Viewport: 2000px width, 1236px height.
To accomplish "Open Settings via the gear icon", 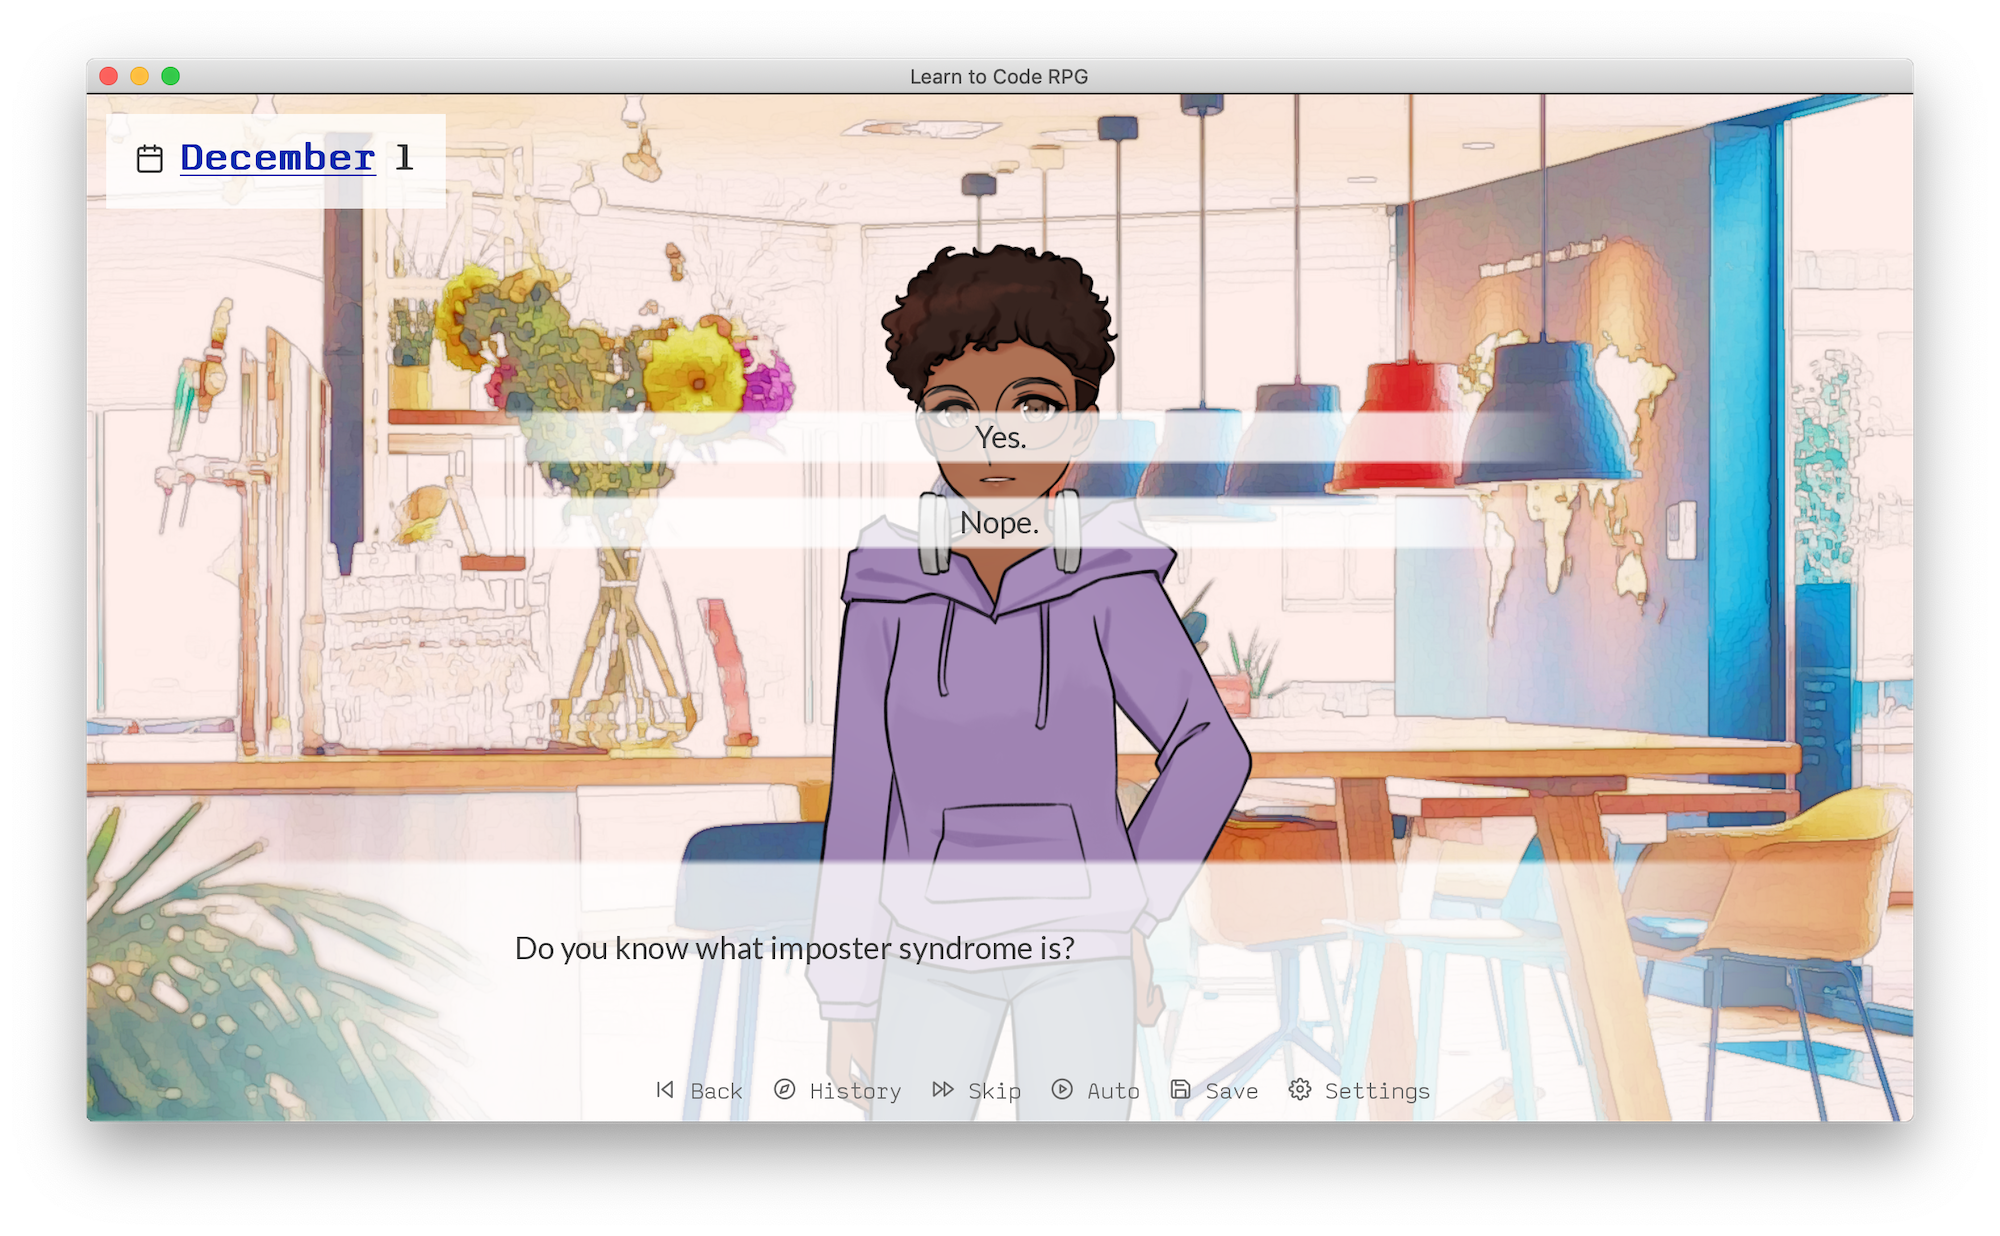I will pyautogui.click(x=1302, y=1091).
